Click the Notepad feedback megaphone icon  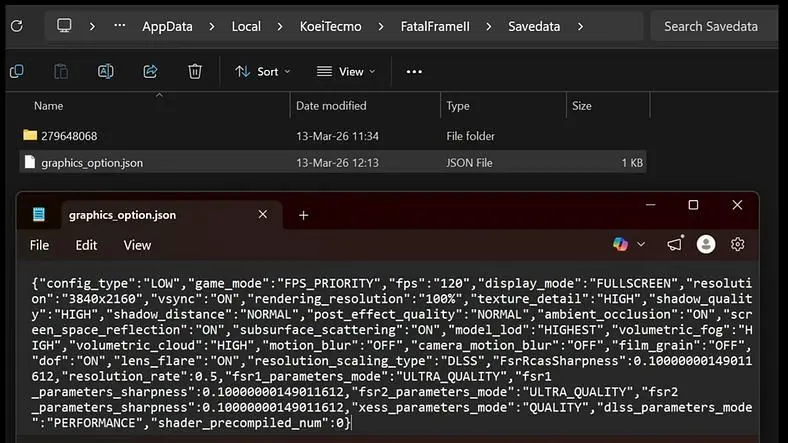[x=675, y=244]
